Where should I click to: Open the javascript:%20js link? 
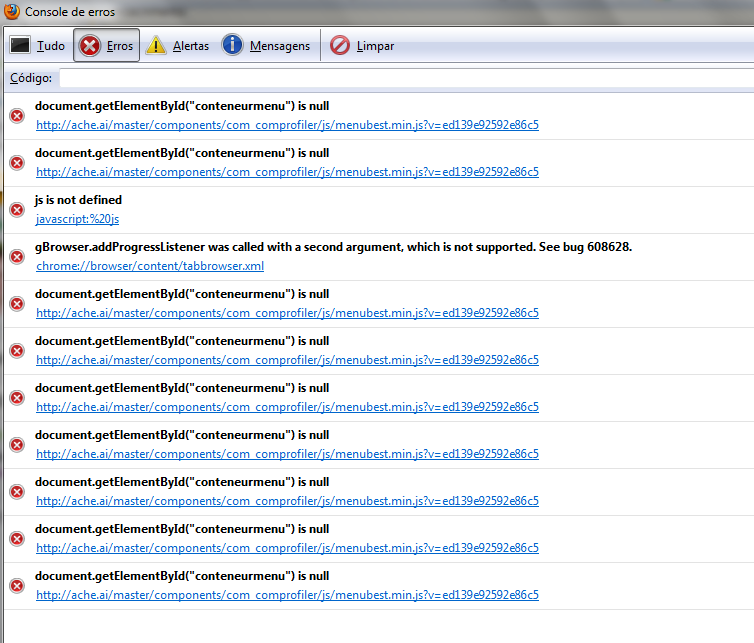tap(77, 219)
